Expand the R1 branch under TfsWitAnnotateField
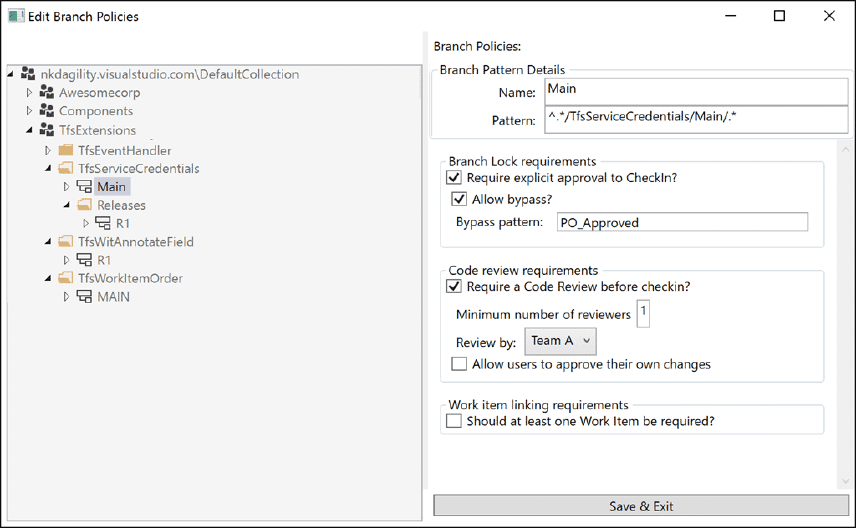 pos(67,260)
